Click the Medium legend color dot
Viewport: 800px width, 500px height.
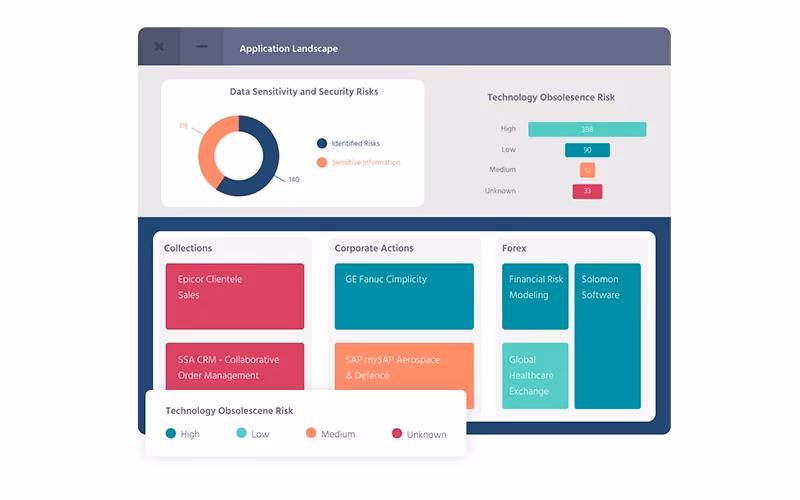(x=311, y=433)
